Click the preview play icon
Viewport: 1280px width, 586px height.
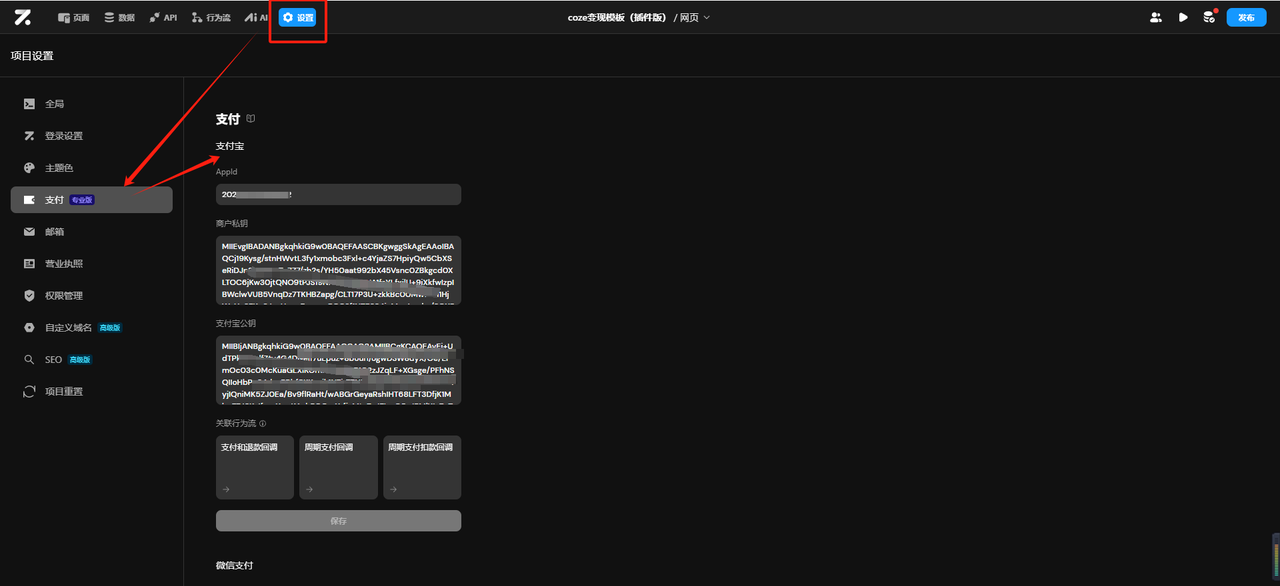point(1183,17)
